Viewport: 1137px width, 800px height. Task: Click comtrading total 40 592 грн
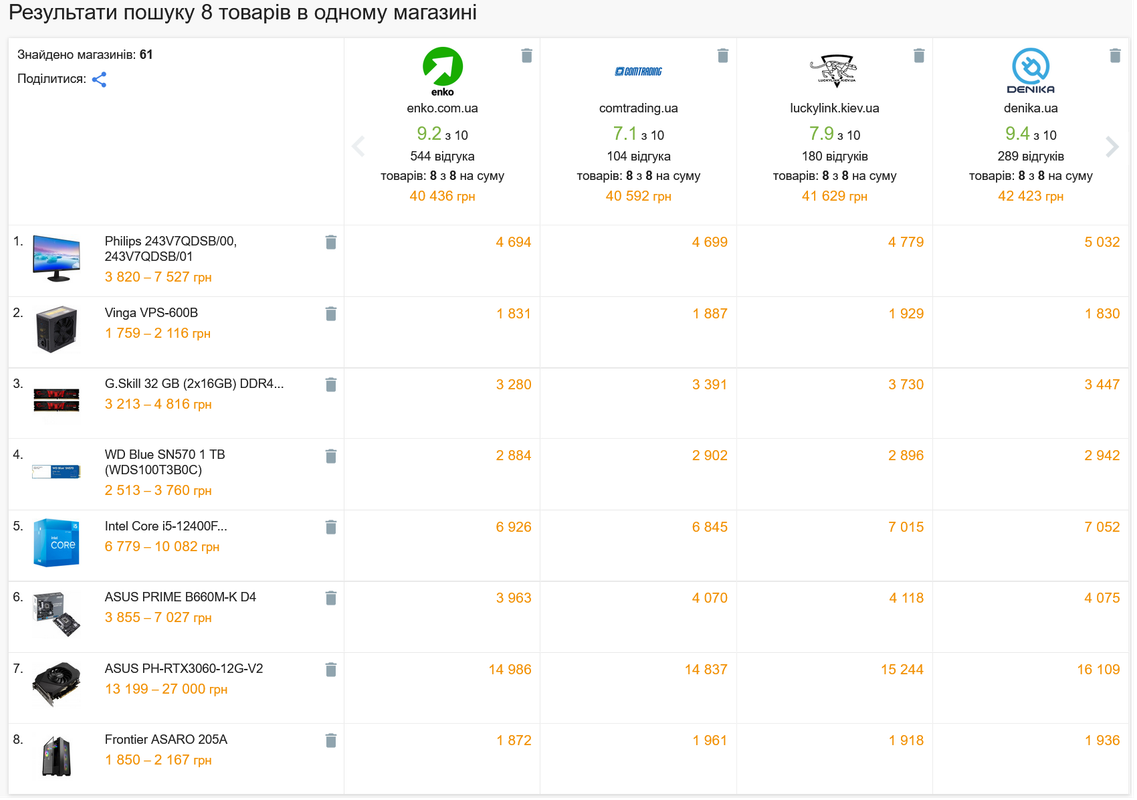(x=640, y=197)
